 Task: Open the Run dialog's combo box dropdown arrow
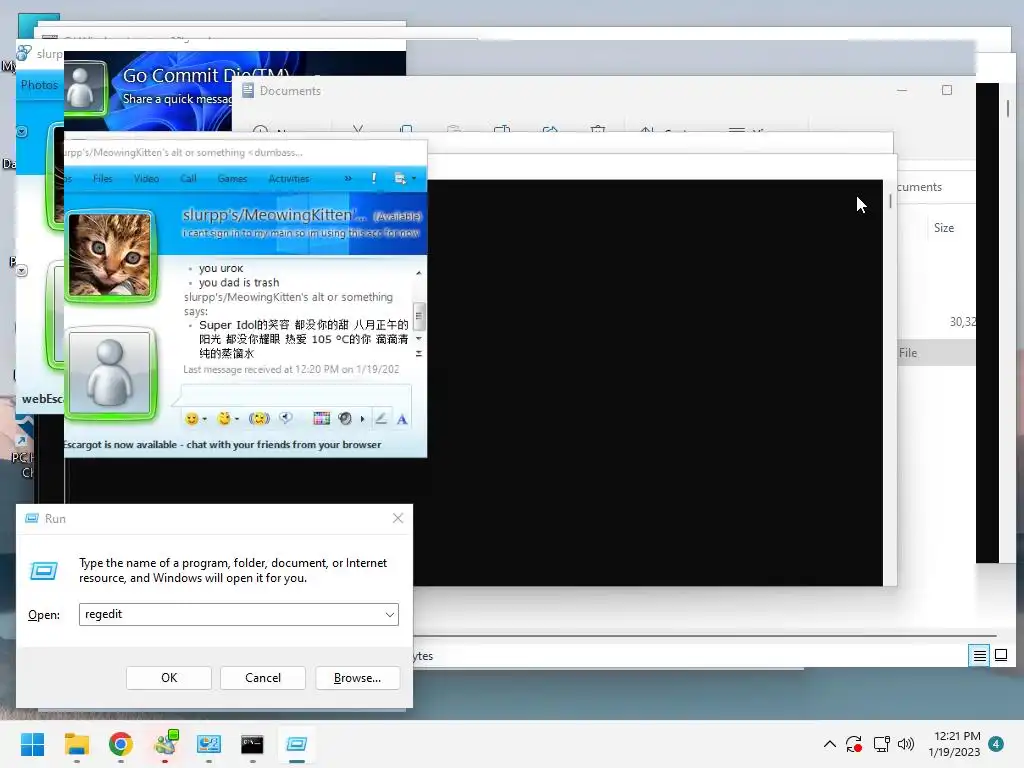point(389,615)
